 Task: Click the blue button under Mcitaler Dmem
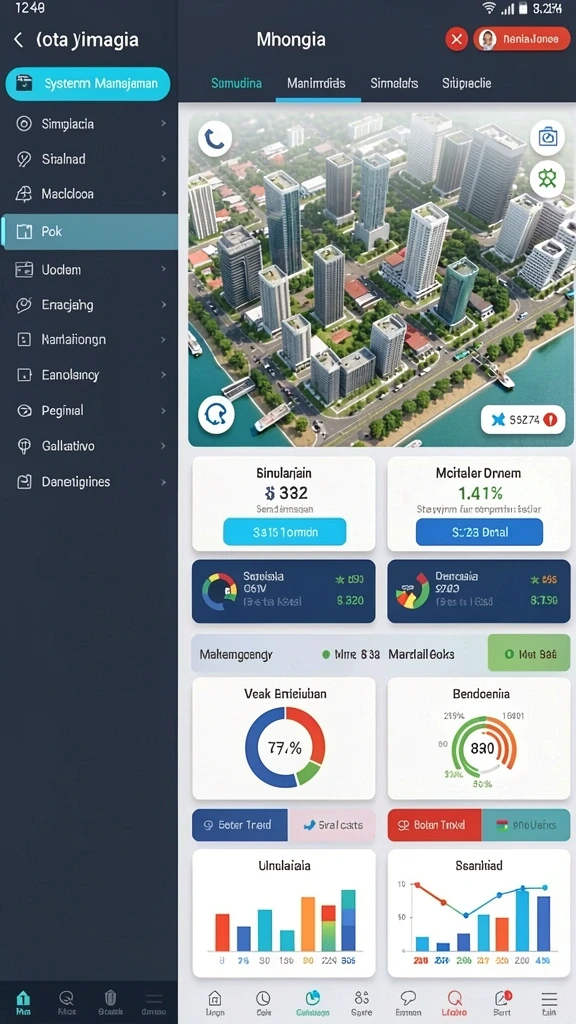click(479, 532)
